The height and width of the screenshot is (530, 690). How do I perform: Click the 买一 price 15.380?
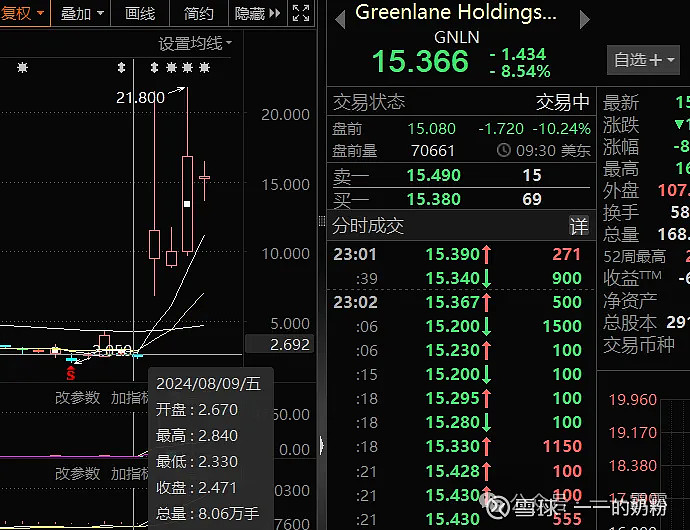point(433,199)
